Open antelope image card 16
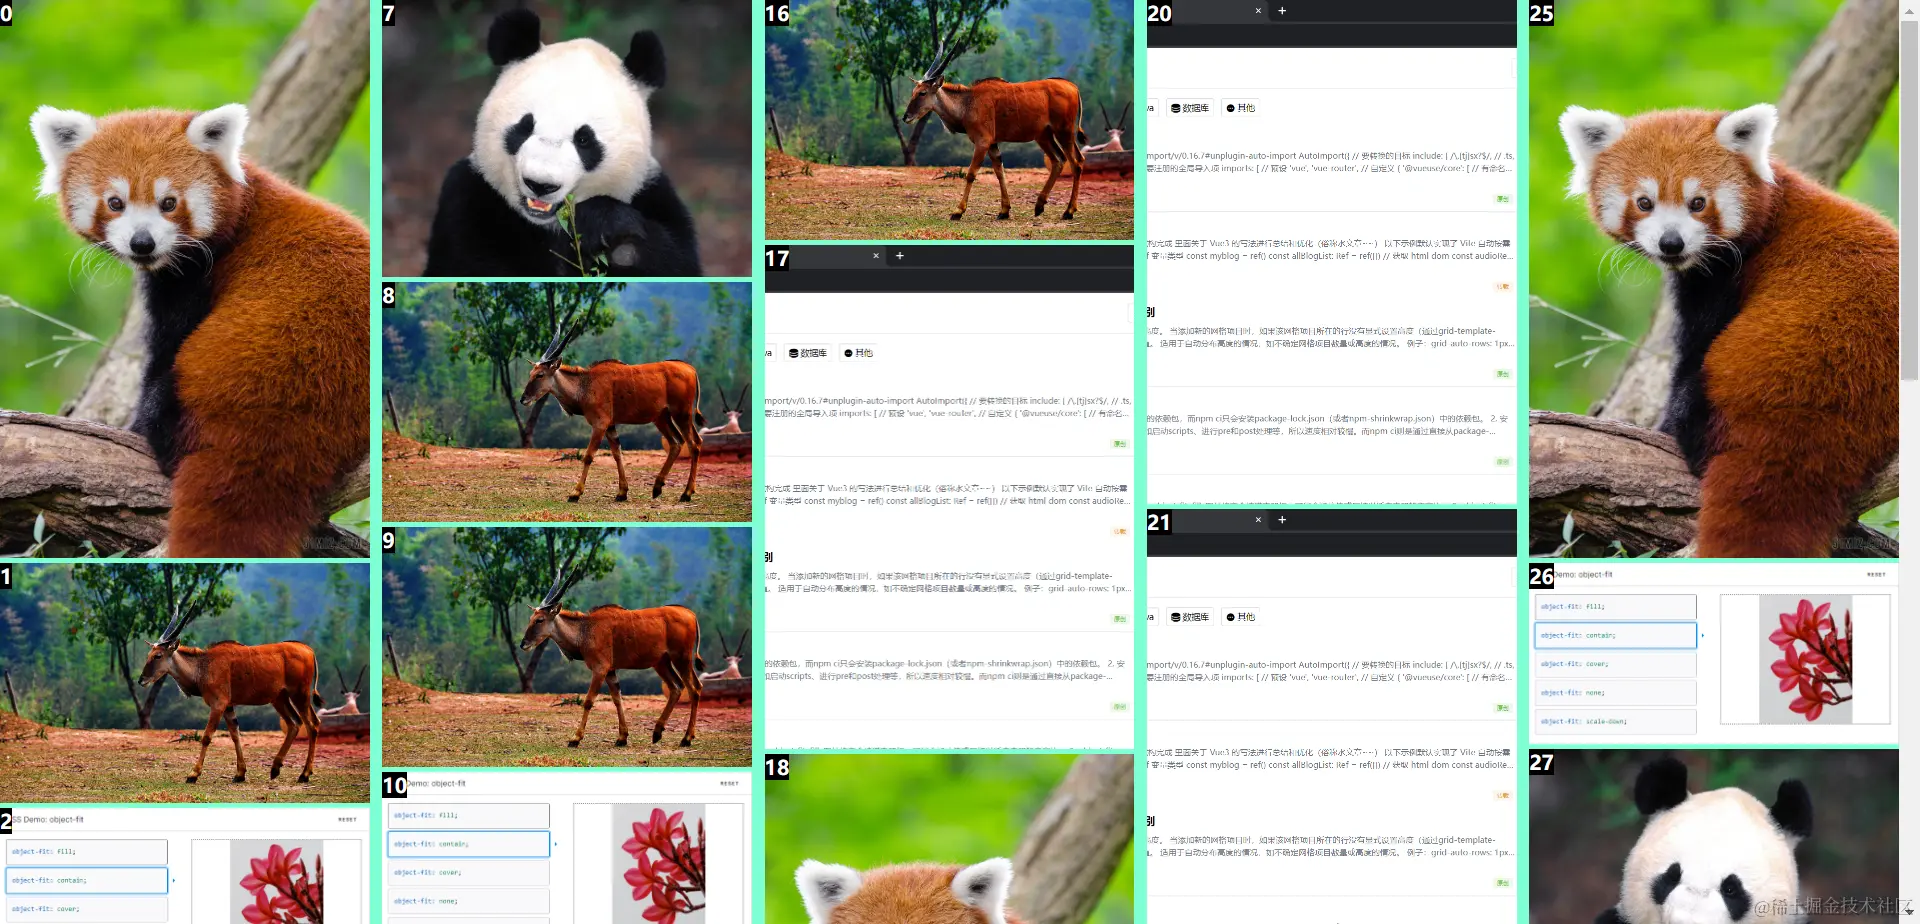1920x924 pixels. point(949,120)
